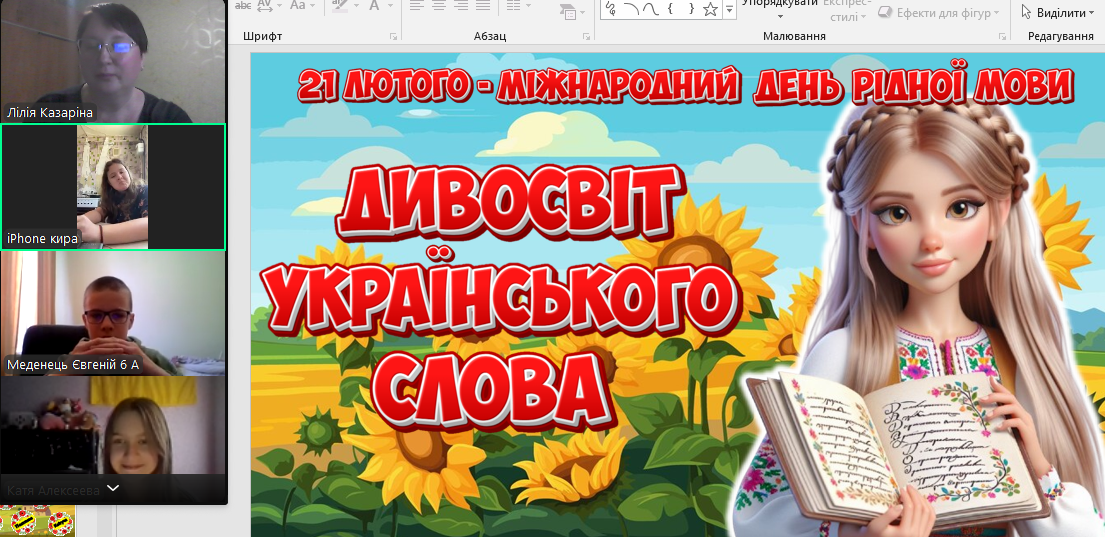Image resolution: width=1105 pixels, height=537 pixels.
Task: Select the left brace shape
Action: pos(671,8)
